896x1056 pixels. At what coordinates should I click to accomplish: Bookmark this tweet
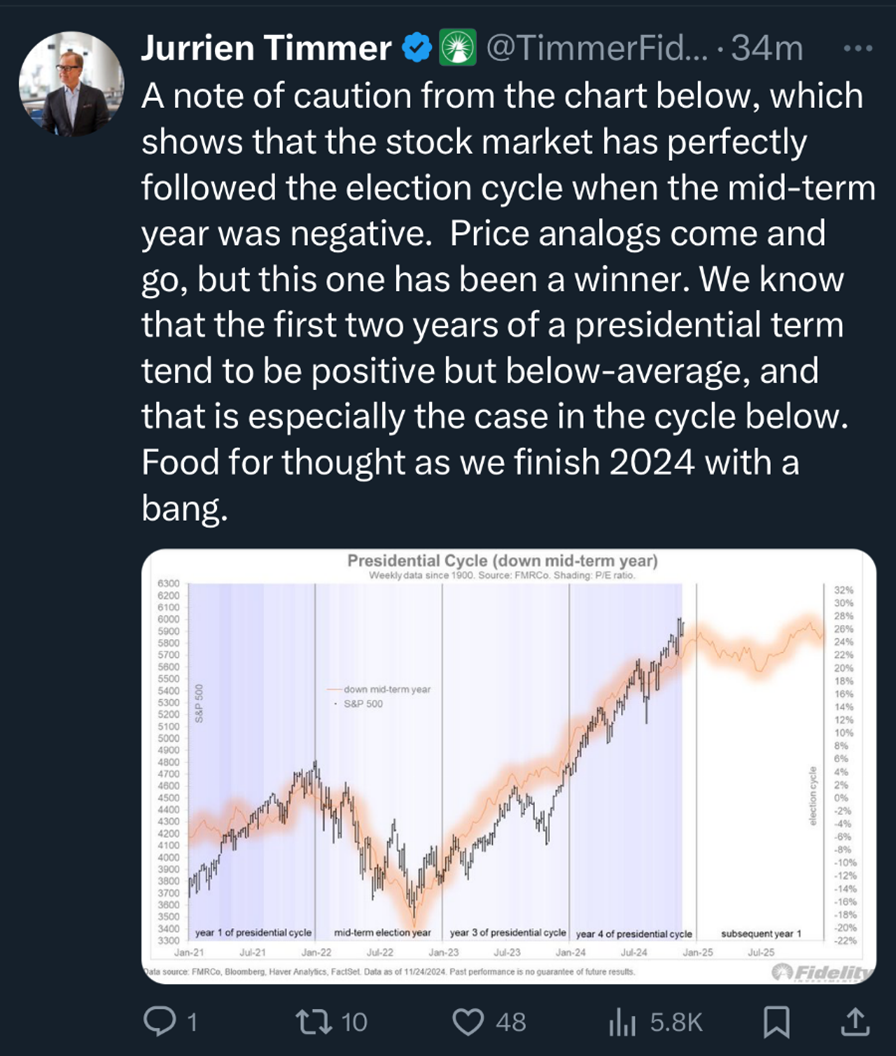[x=777, y=1020]
